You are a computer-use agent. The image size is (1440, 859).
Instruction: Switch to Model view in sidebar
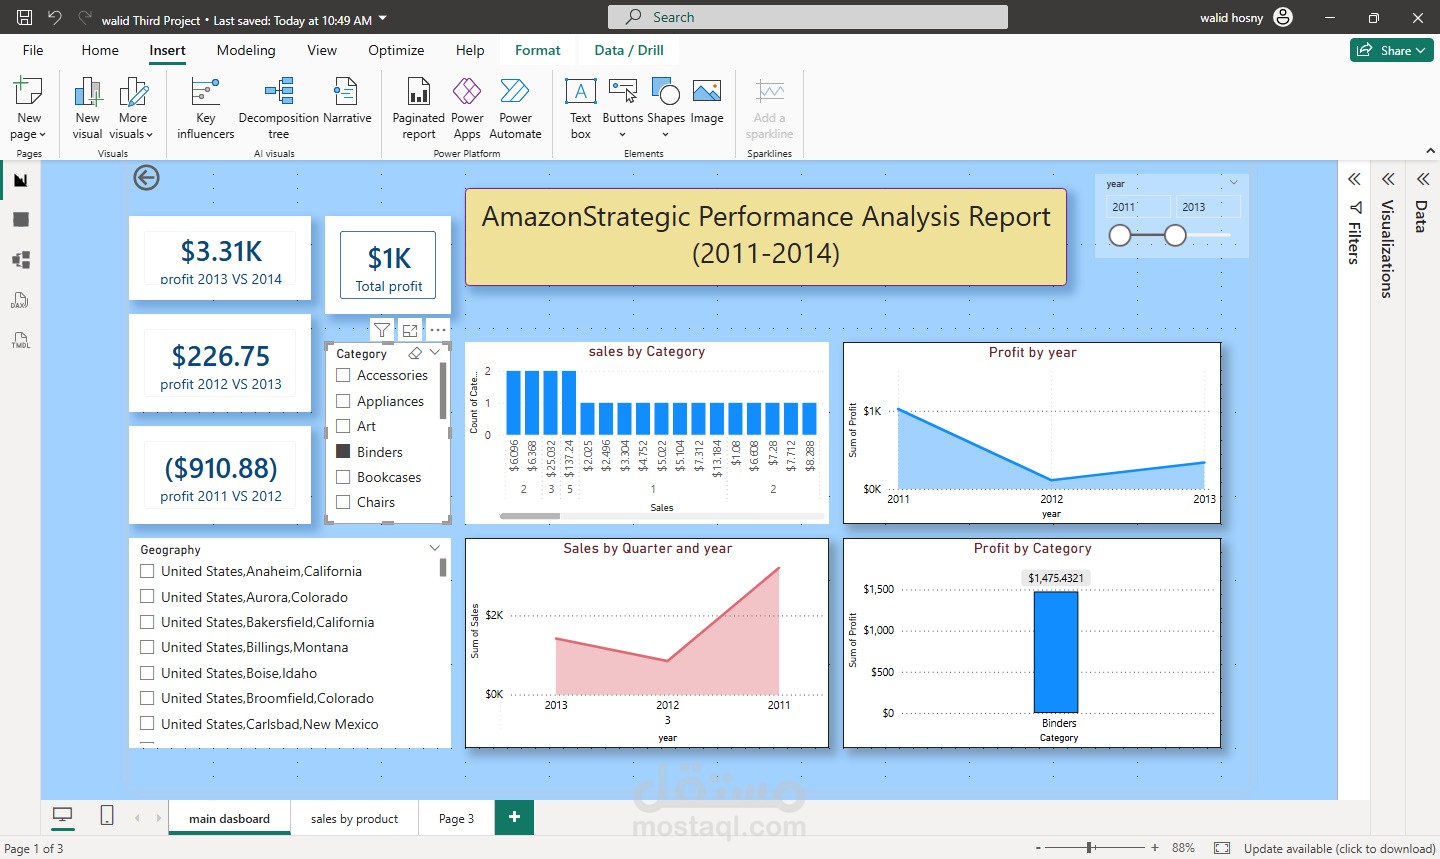click(x=20, y=260)
